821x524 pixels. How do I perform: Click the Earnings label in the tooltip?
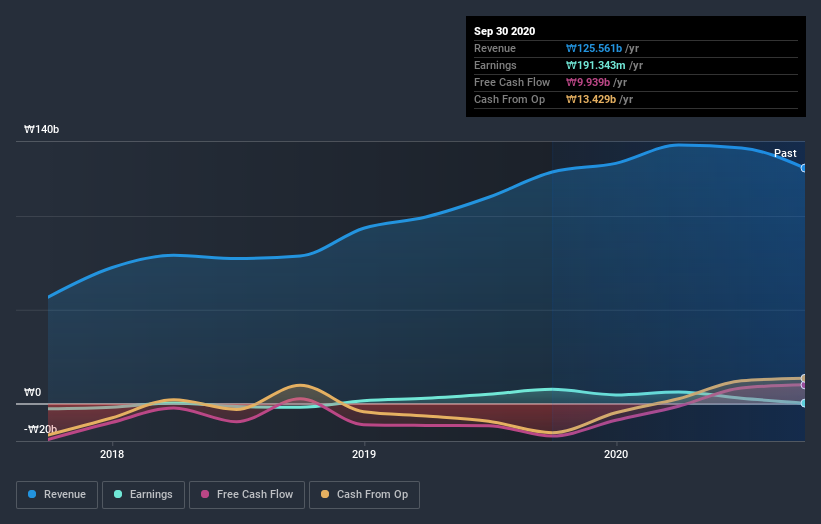click(x=495, y=65)
